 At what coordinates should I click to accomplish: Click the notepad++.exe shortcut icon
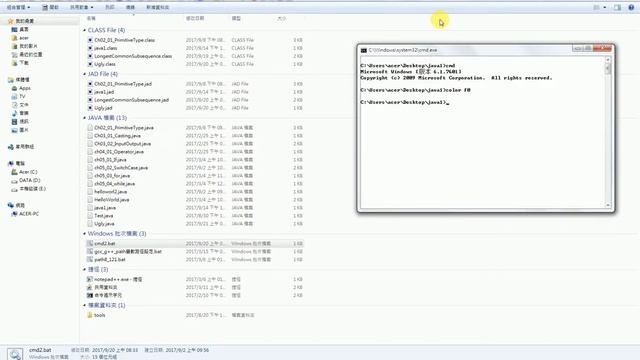(90, 279)
